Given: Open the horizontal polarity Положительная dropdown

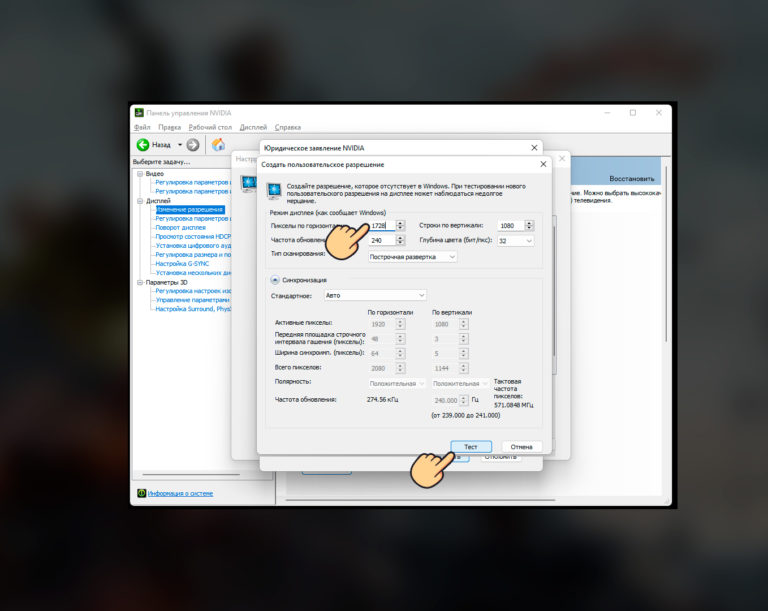Looking at the screenshot, I should pos(397,384).
